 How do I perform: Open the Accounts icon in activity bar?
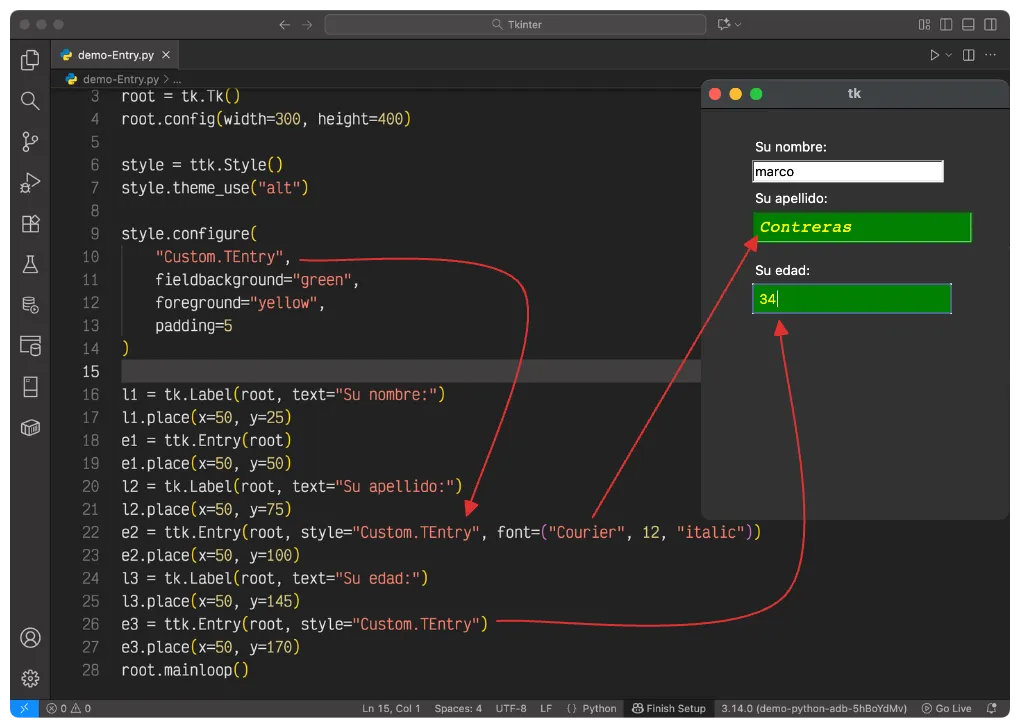pos(30,637)
